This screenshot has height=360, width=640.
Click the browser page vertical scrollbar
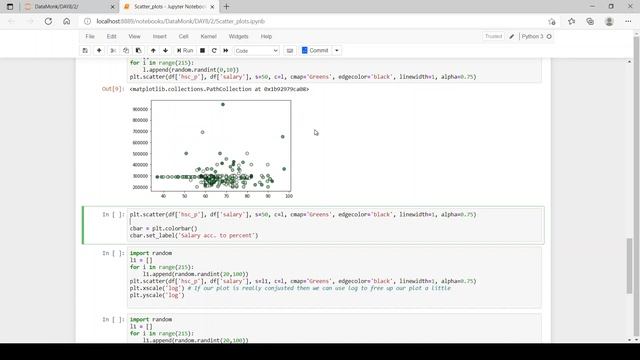click(636, 188)
